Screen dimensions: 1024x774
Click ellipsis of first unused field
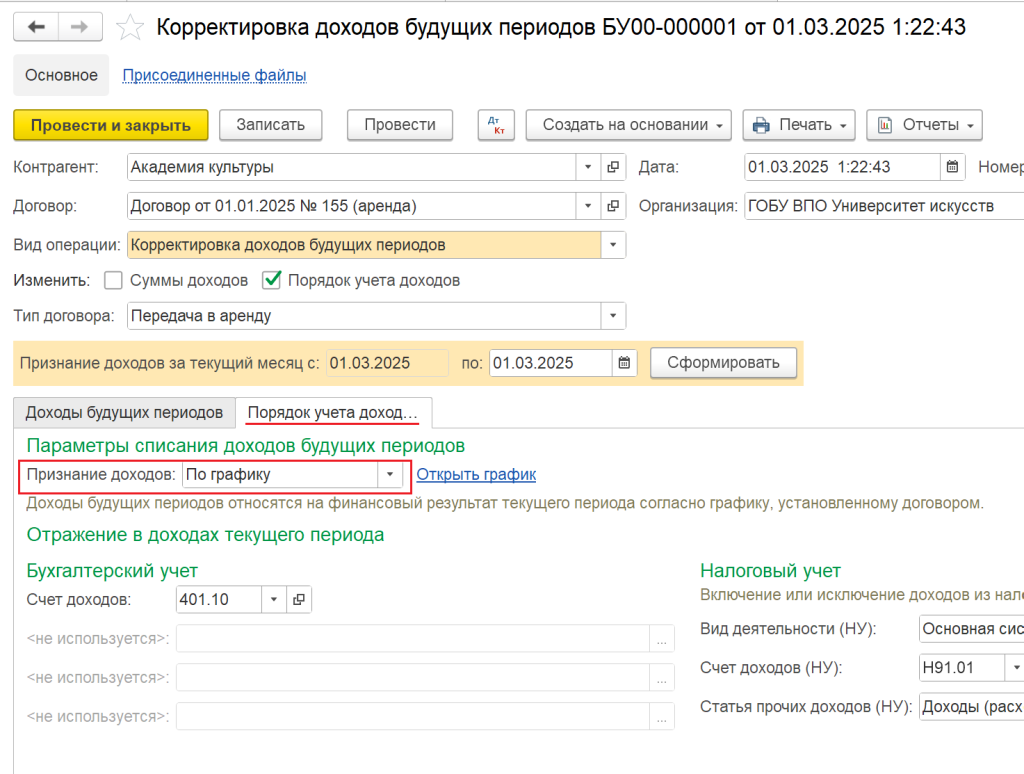pyautogui.click(x=662, y=639)
